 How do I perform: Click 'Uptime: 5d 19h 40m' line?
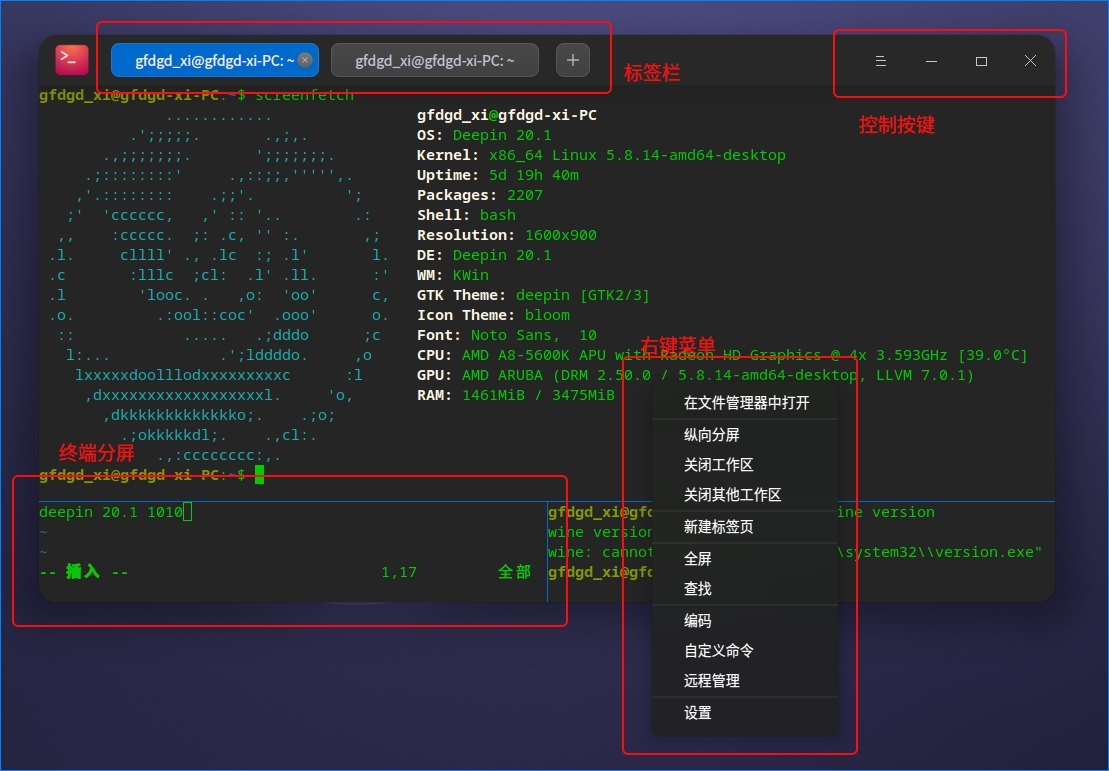click(498, 175)
